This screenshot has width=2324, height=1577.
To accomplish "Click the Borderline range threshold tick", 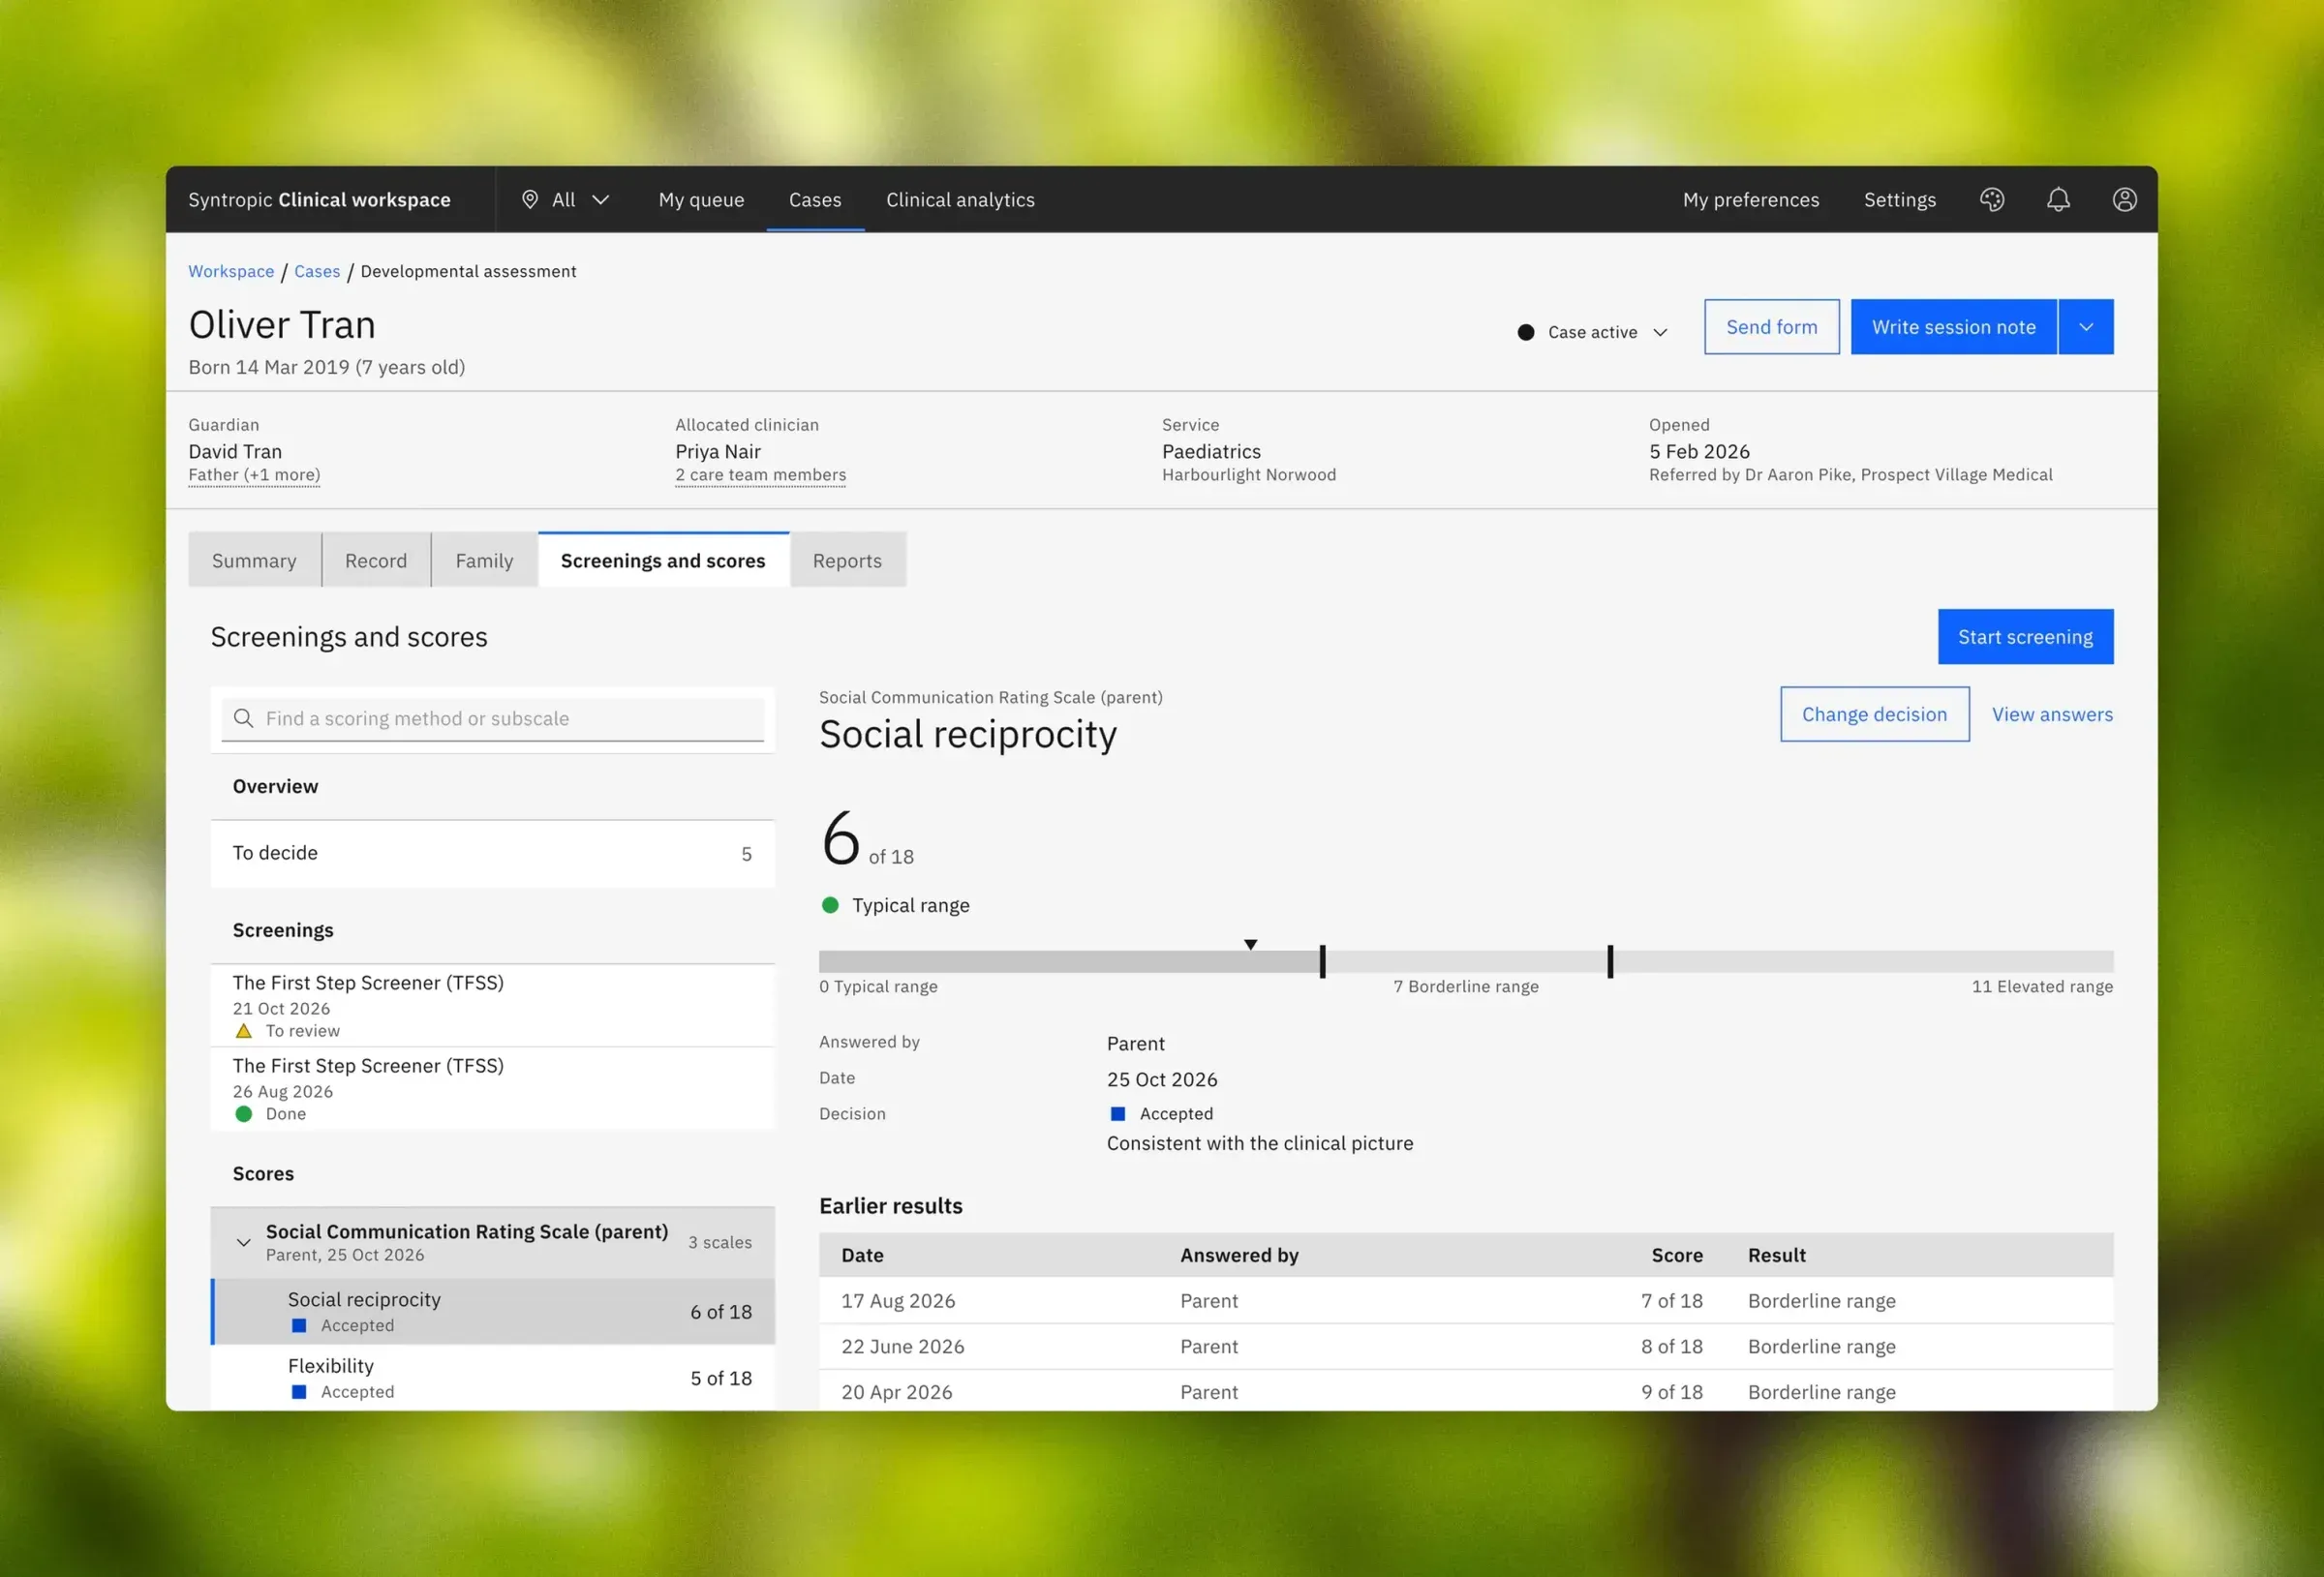I will 1323,961.
